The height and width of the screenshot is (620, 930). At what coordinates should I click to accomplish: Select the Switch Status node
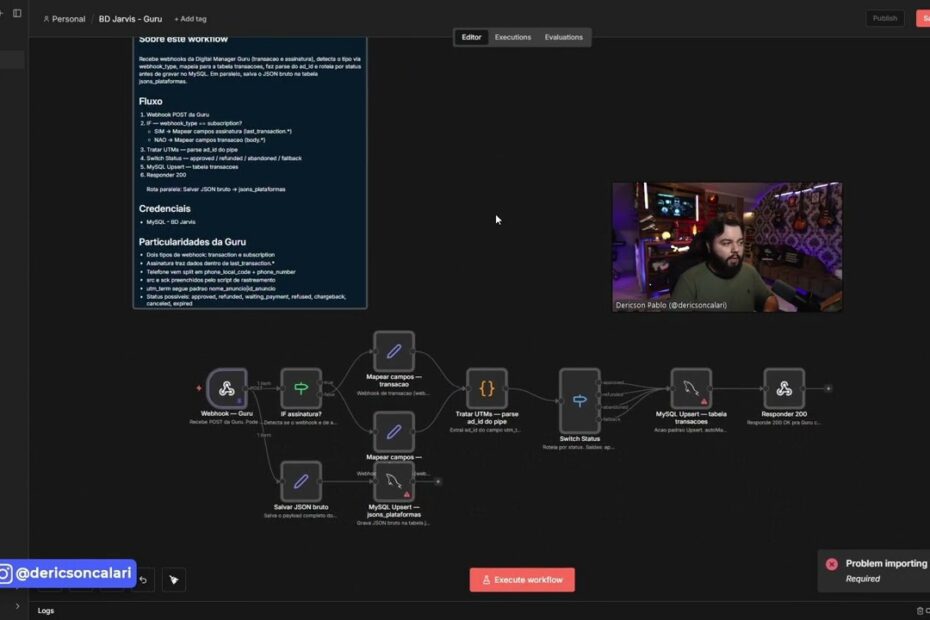click(580, 400)
